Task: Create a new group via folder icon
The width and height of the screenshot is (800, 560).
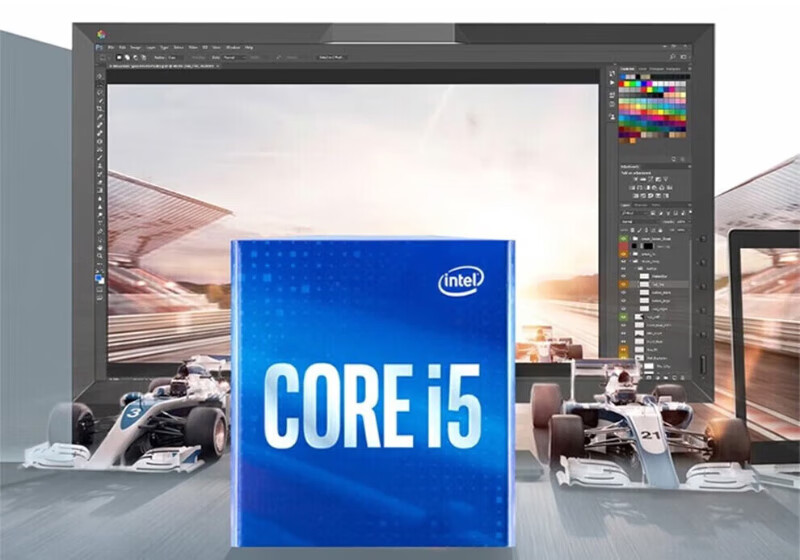Action: [666, 378]
